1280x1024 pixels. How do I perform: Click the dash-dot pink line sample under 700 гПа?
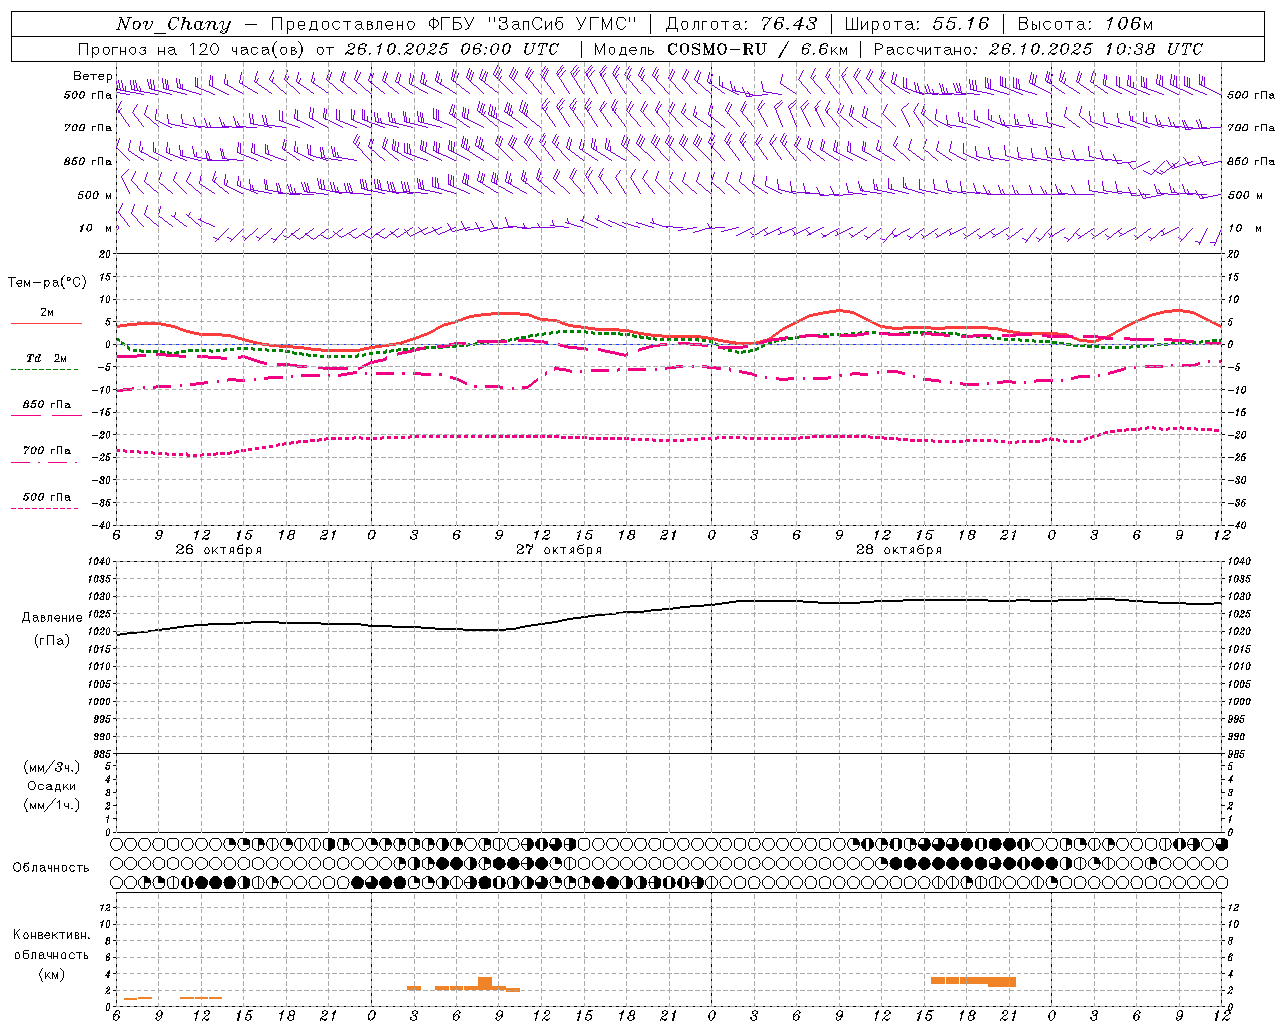[44, 462]
